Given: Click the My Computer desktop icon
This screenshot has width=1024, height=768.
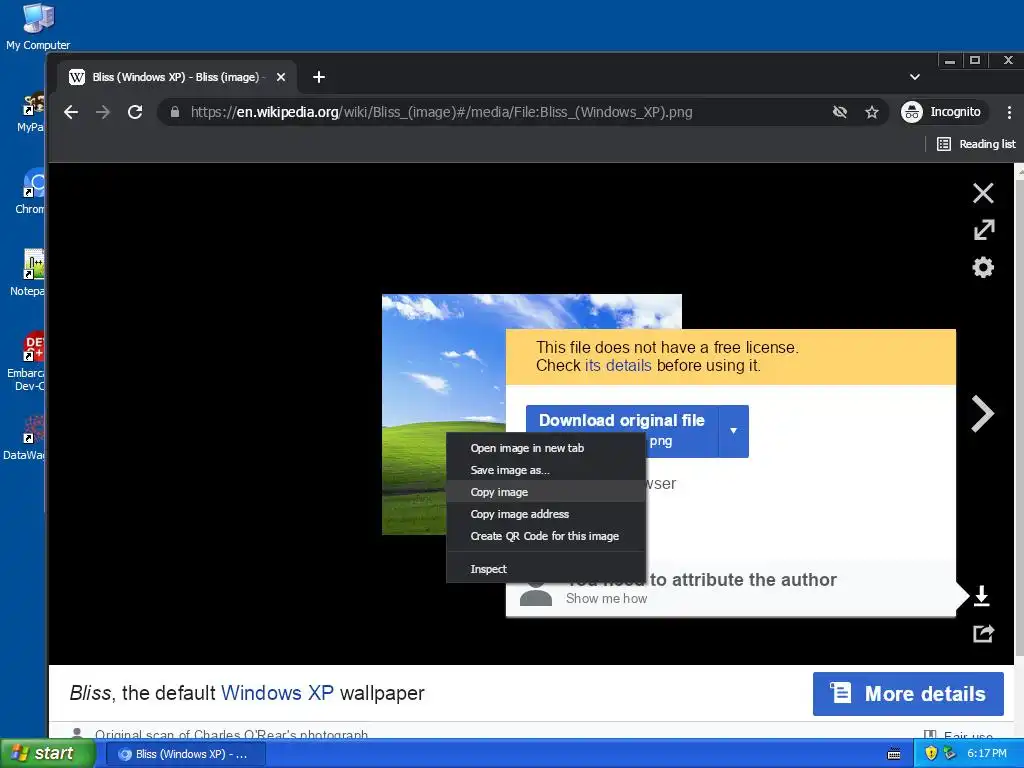Looking at the screenshot, I should pos(38,26).
